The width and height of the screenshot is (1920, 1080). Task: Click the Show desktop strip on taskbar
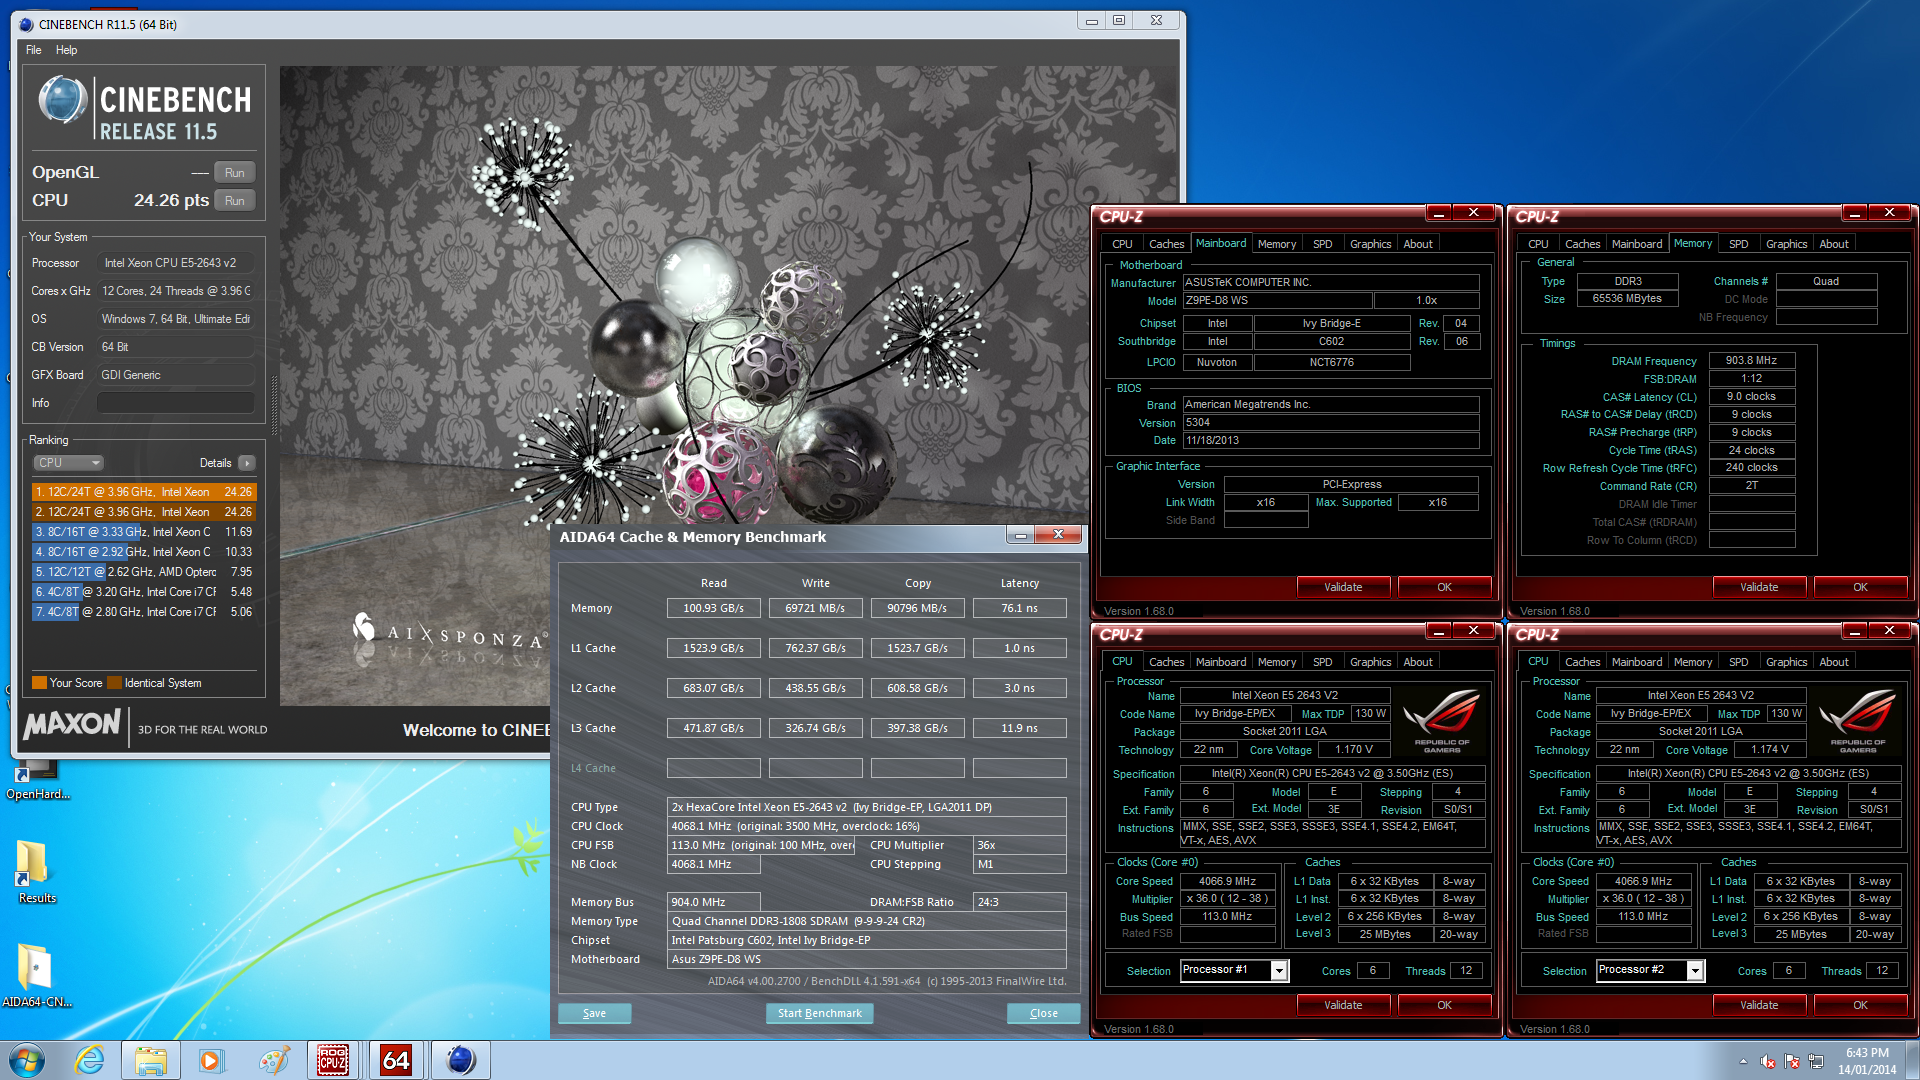pos(1912,1060)
